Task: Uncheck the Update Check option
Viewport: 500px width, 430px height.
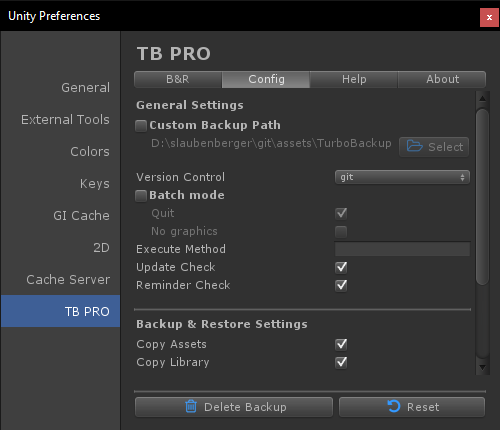Action: (x=341, y=267)
